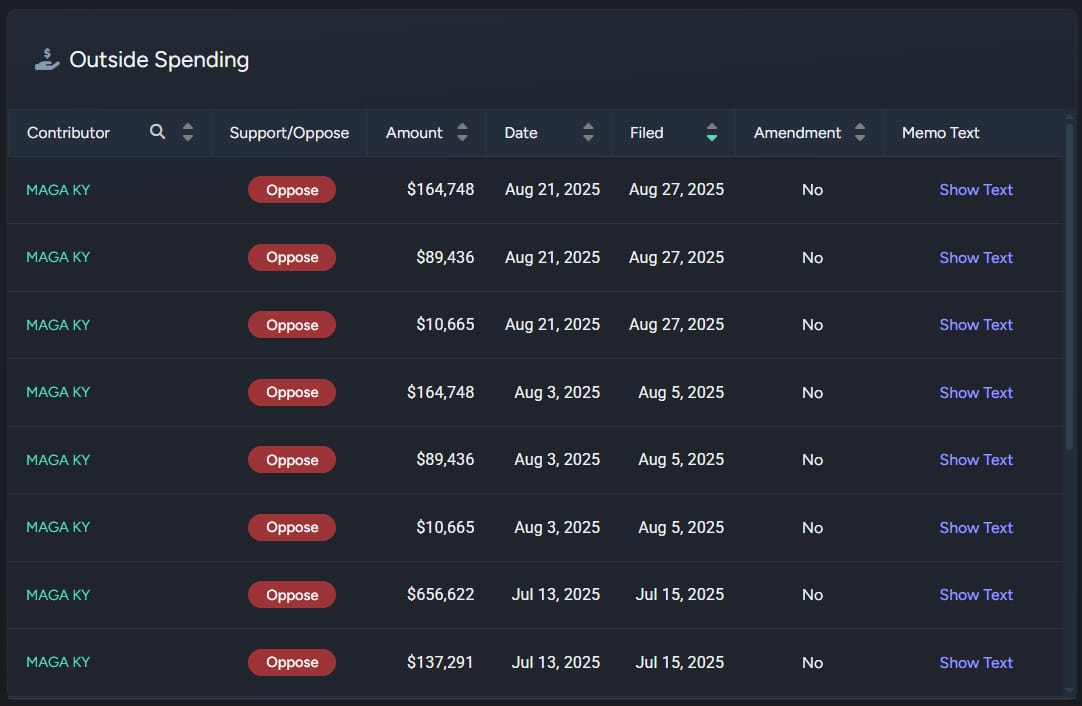The width and height of the screenshot is (1082, 706).
Task: Open MAGA KY in $10,665 Aug 3 row
Action: [58, 527]
